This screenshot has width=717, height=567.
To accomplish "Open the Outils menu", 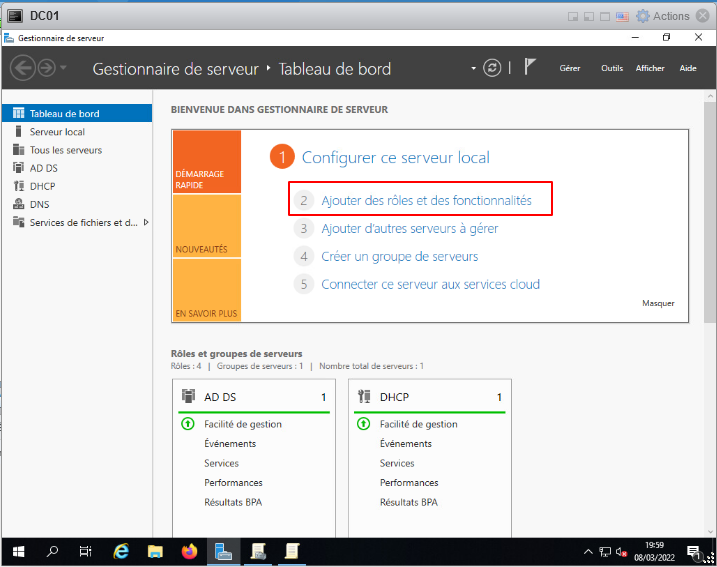I will (612, 68).
